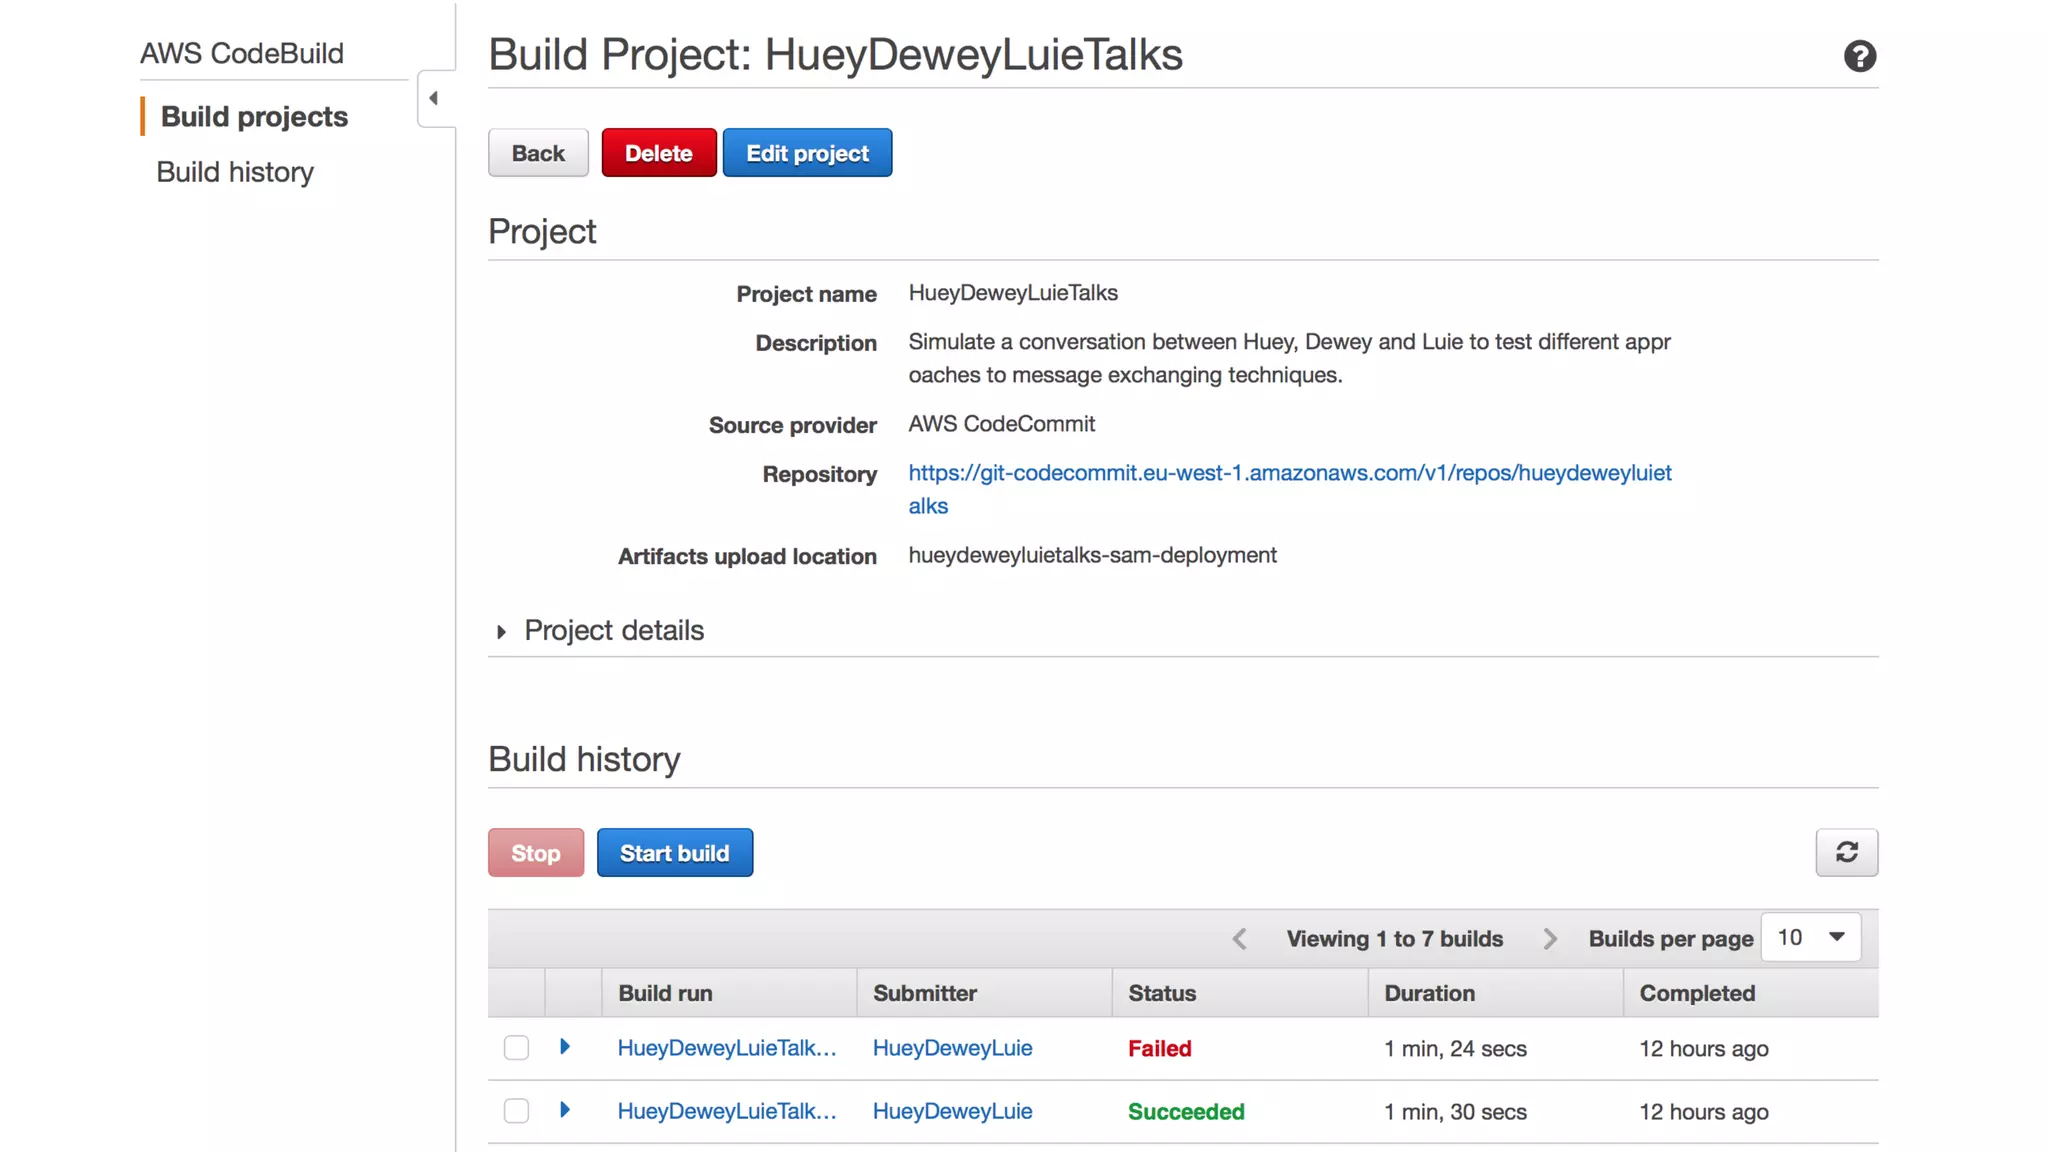This screenshot has height=1152, width=2048.
Task: Select the Failed build row checkbox
Action: click(x=516, y=1047)
